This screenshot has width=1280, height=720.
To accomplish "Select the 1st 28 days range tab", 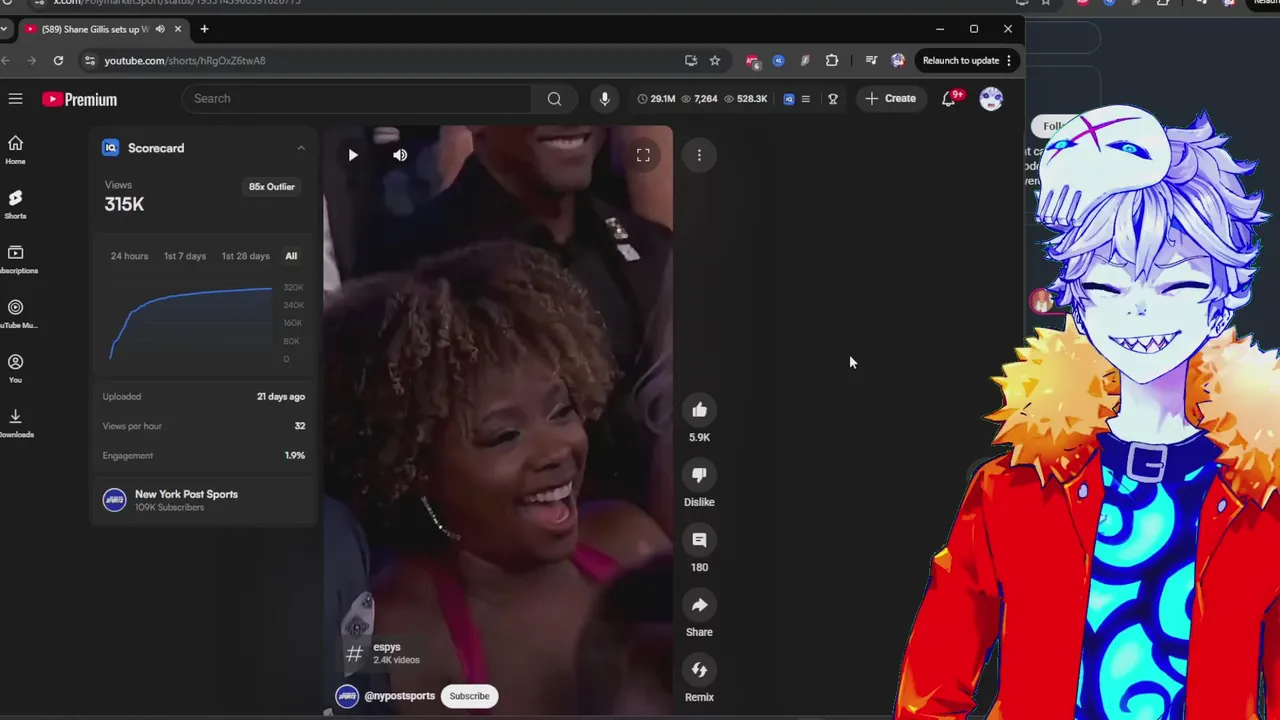I will (x=245, y=256).
